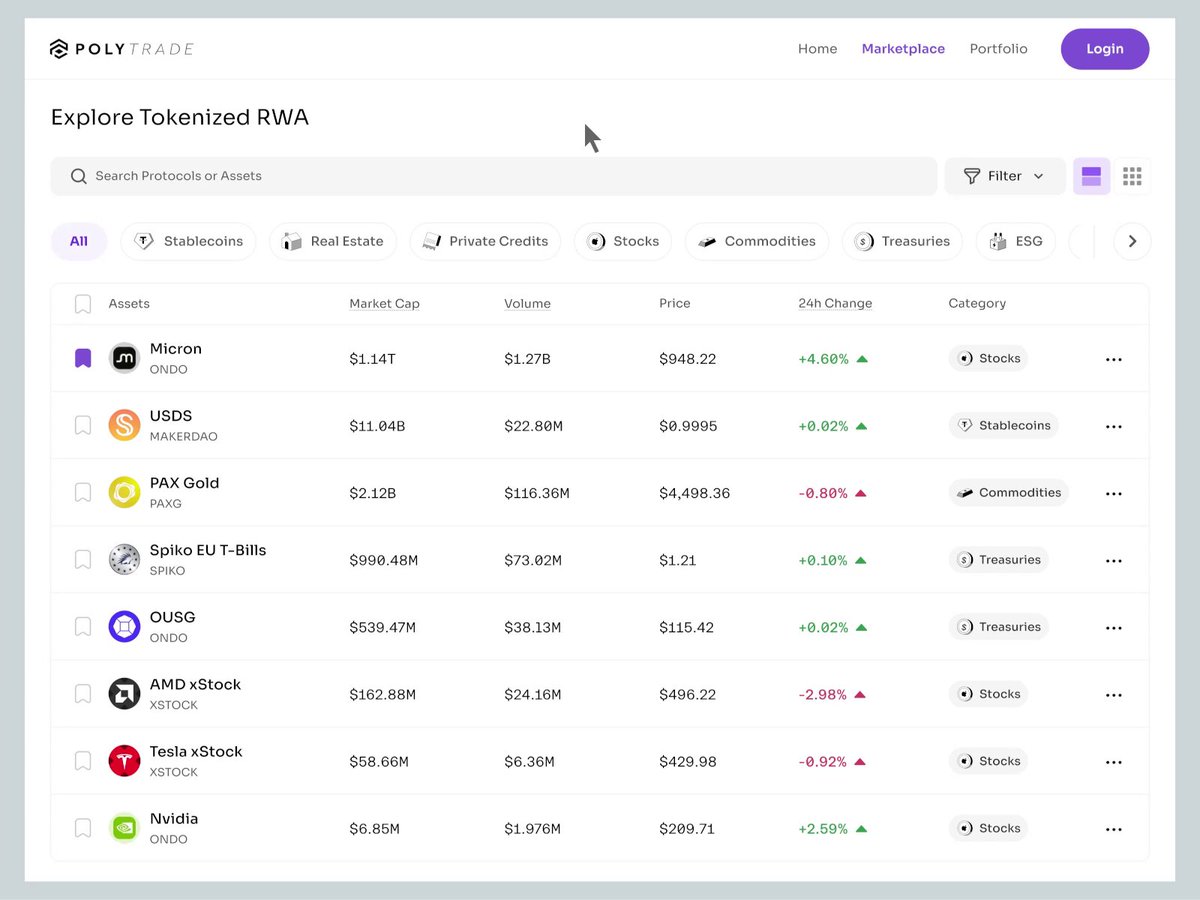Screen dimensions: 1200x900
Task: Filter by Stablecoins chip
Action: click(x=188, y=241)
